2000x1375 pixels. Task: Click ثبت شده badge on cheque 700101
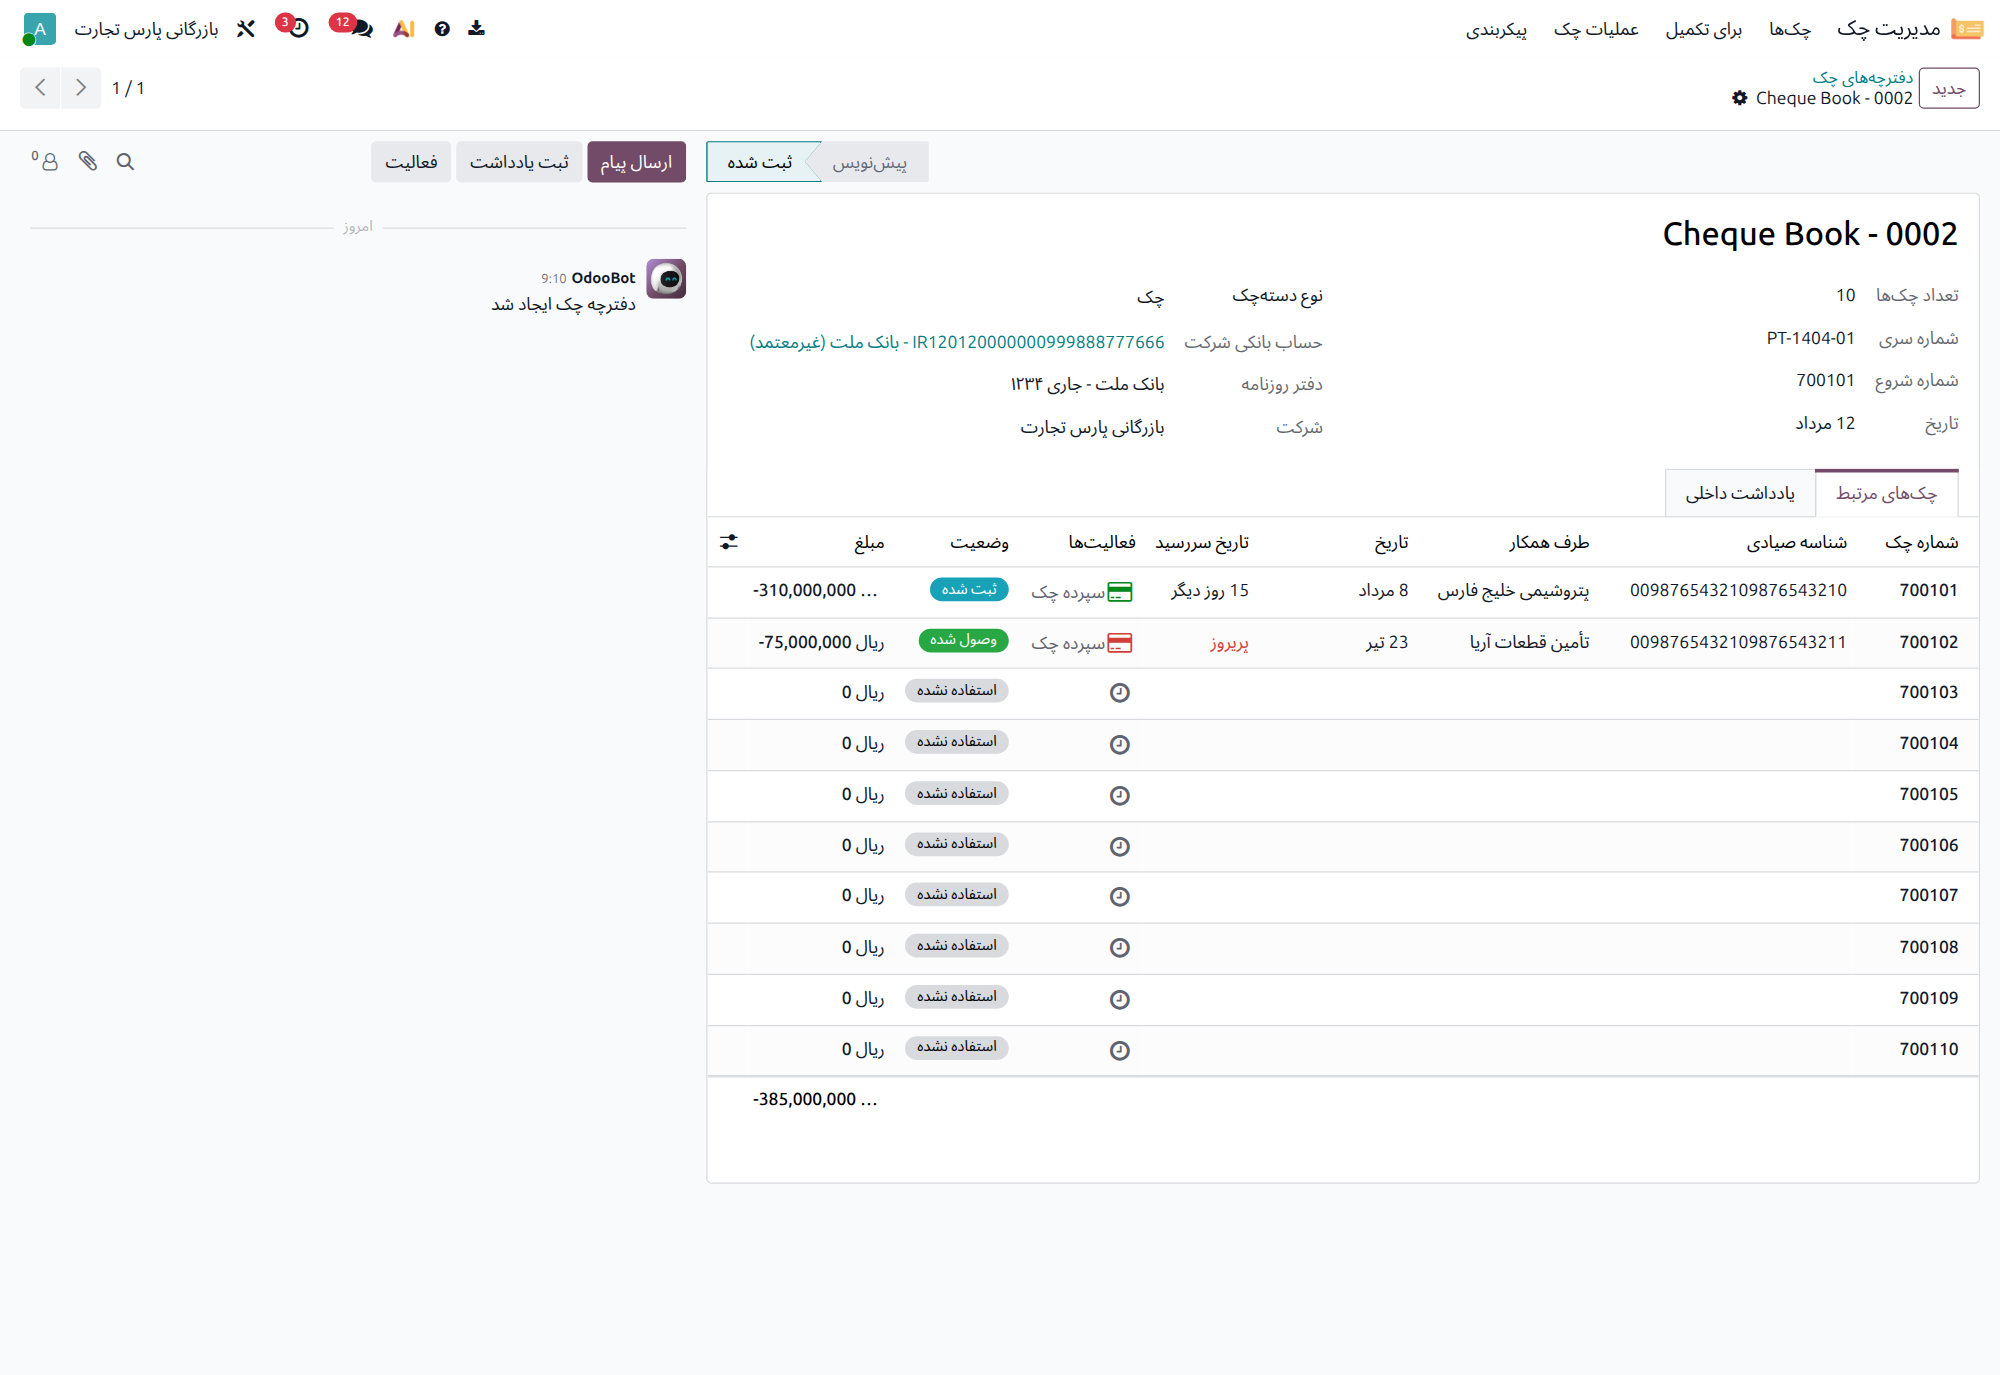(969, 590)
